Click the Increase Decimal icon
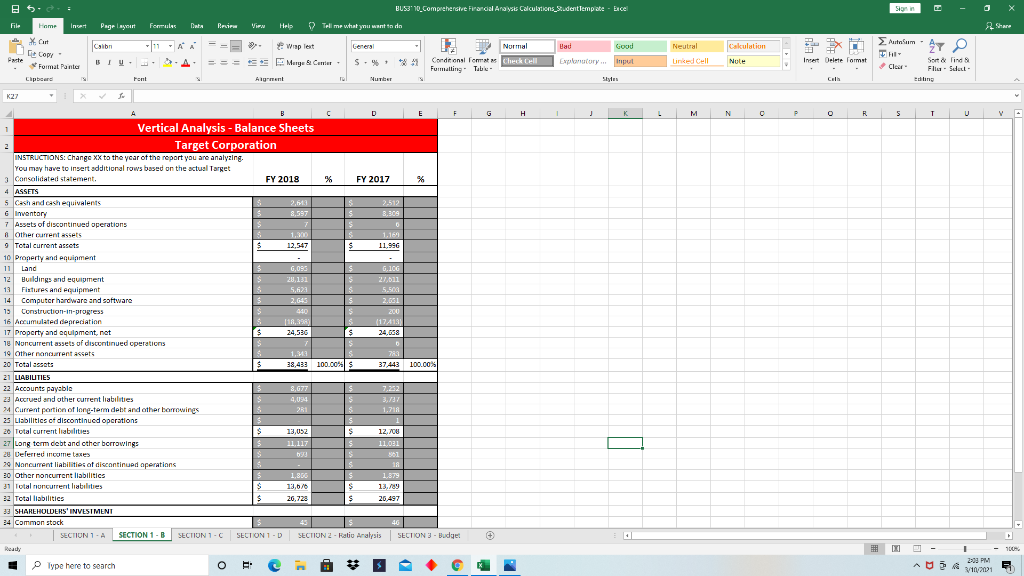The width and height of the screenshot is (1024, 576). pyautogui.click(x=402, y=63)
